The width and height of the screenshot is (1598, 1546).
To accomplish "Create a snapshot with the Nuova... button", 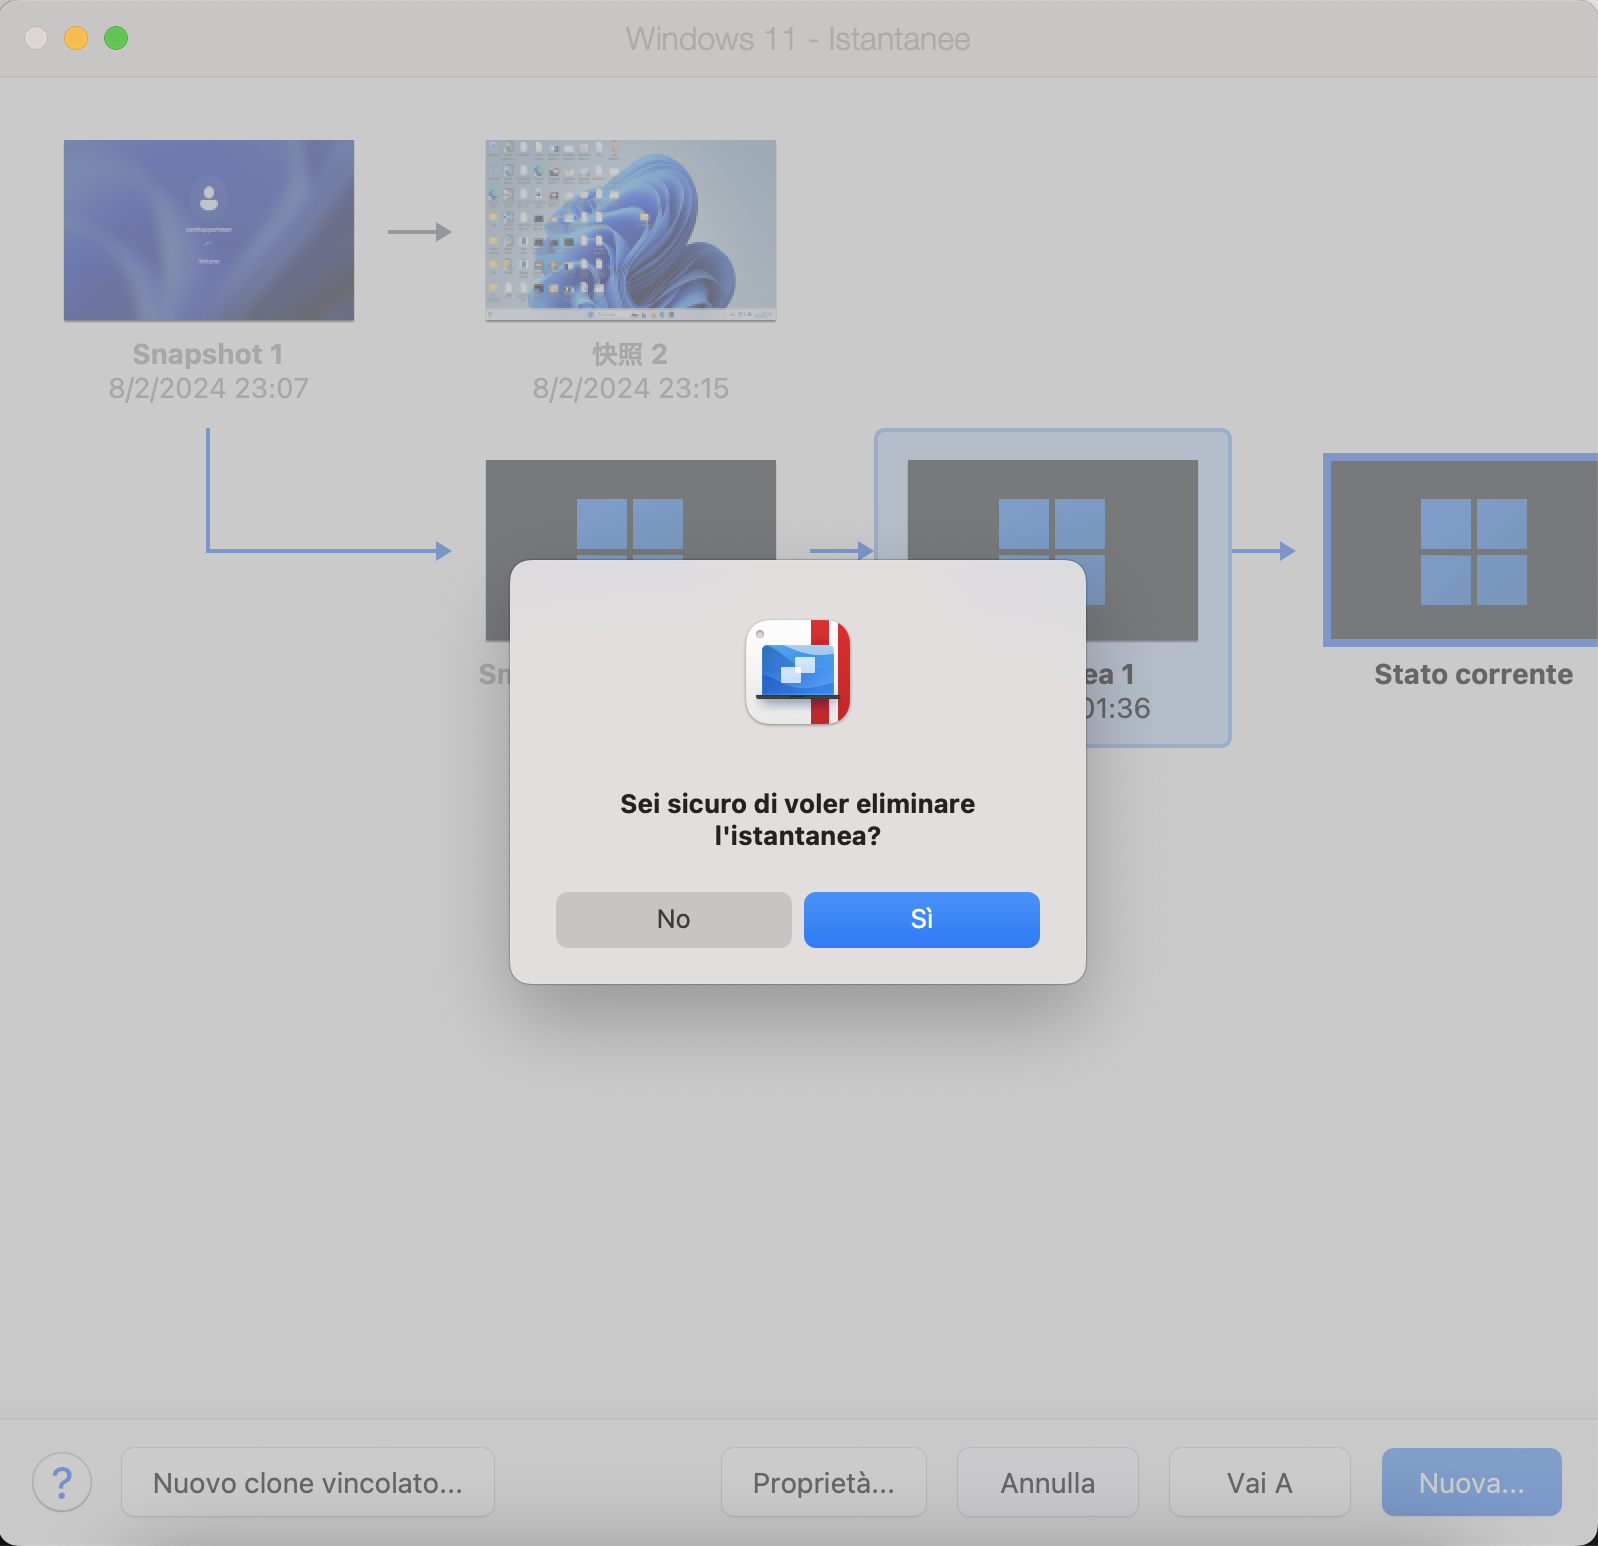I will pos(1471,1482).
